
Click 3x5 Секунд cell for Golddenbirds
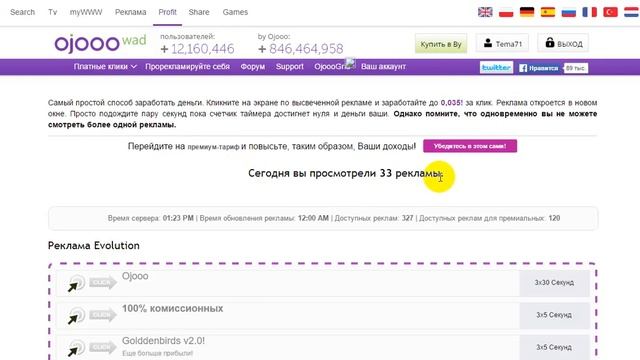coord(554,347)
